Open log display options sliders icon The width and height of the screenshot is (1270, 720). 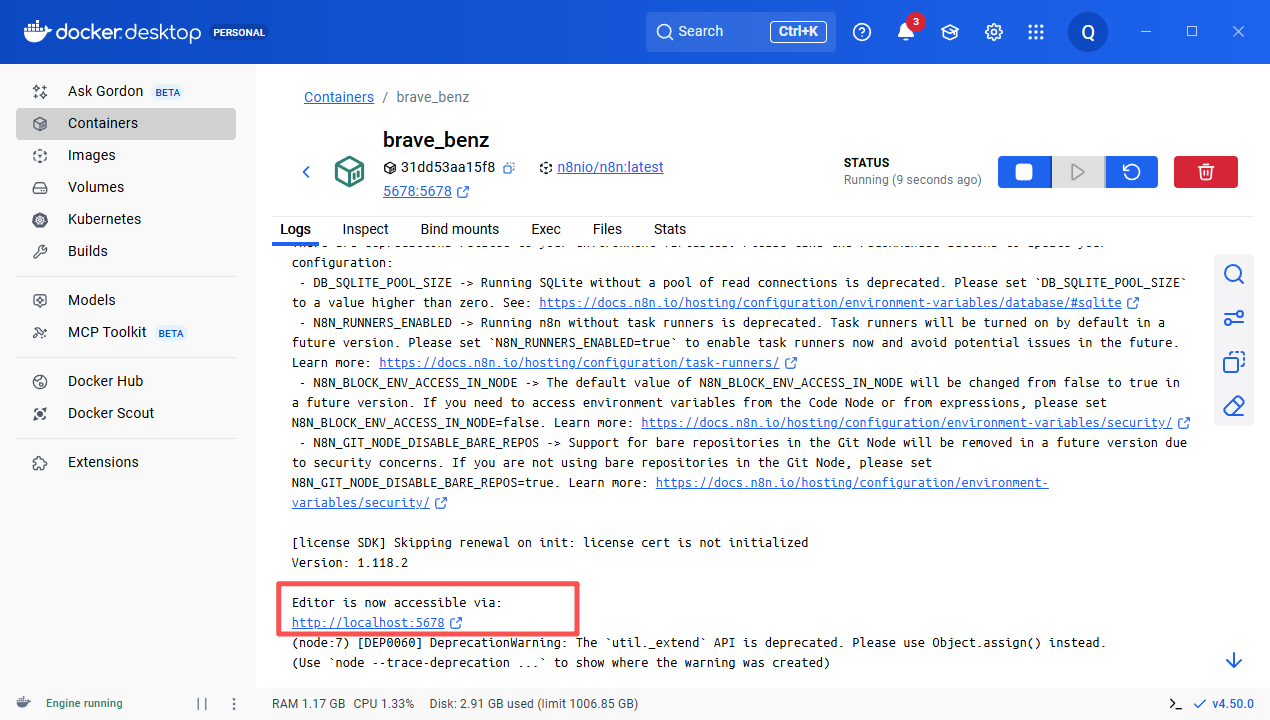click(x=1234, y=318)
